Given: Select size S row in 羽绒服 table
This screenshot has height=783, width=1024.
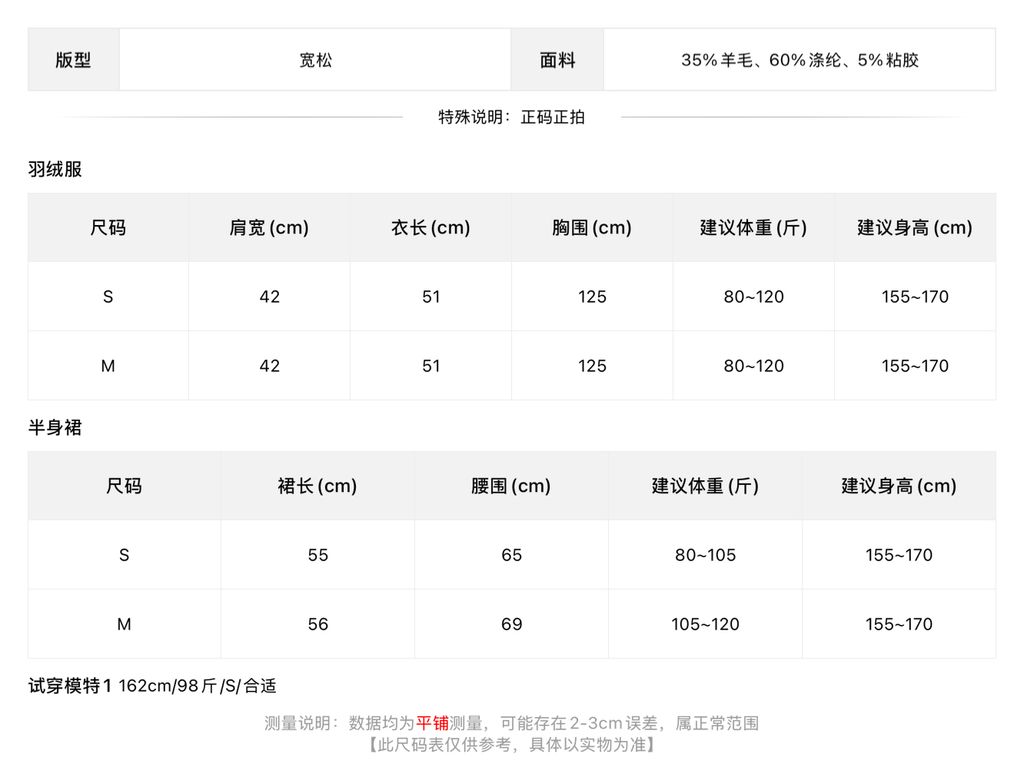Looking at the screenshot, I should [x=512, y=296].
